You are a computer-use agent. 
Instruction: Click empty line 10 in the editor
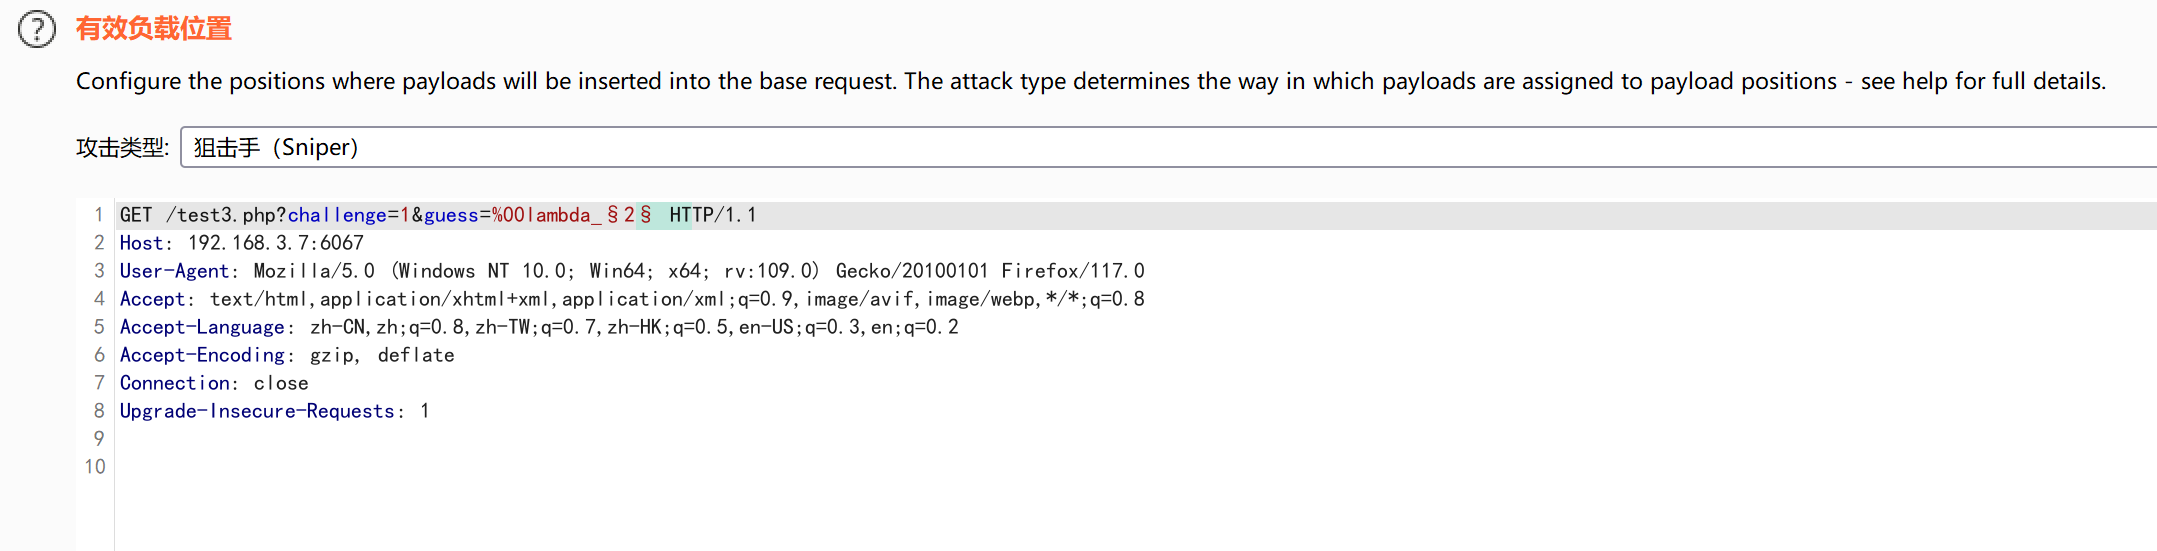tap(1136, 467)
